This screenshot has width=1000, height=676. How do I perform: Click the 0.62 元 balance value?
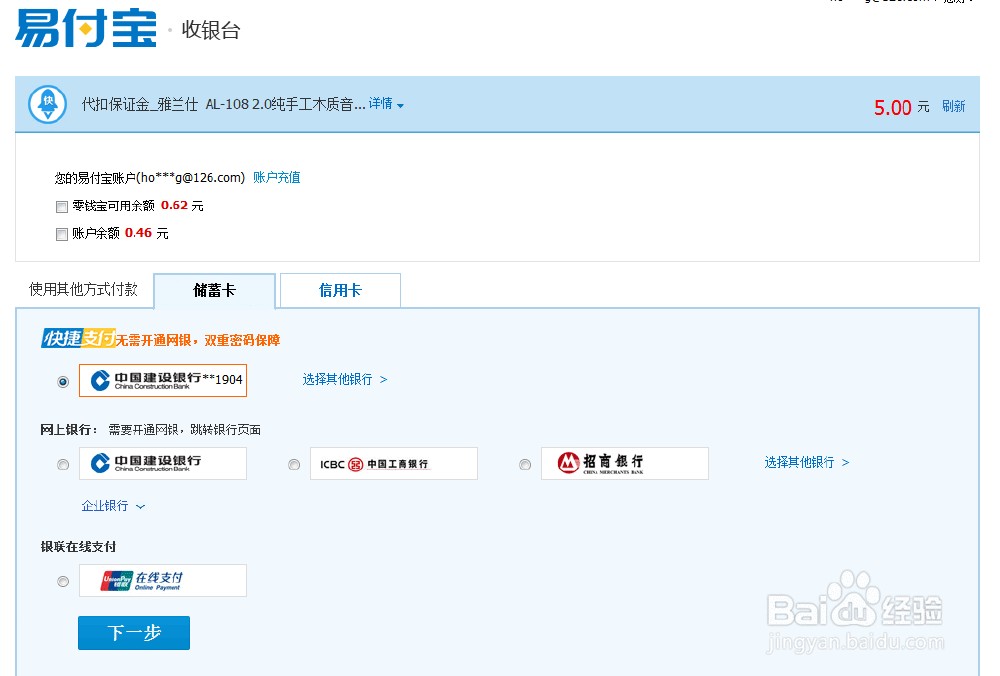pos(182,205)
